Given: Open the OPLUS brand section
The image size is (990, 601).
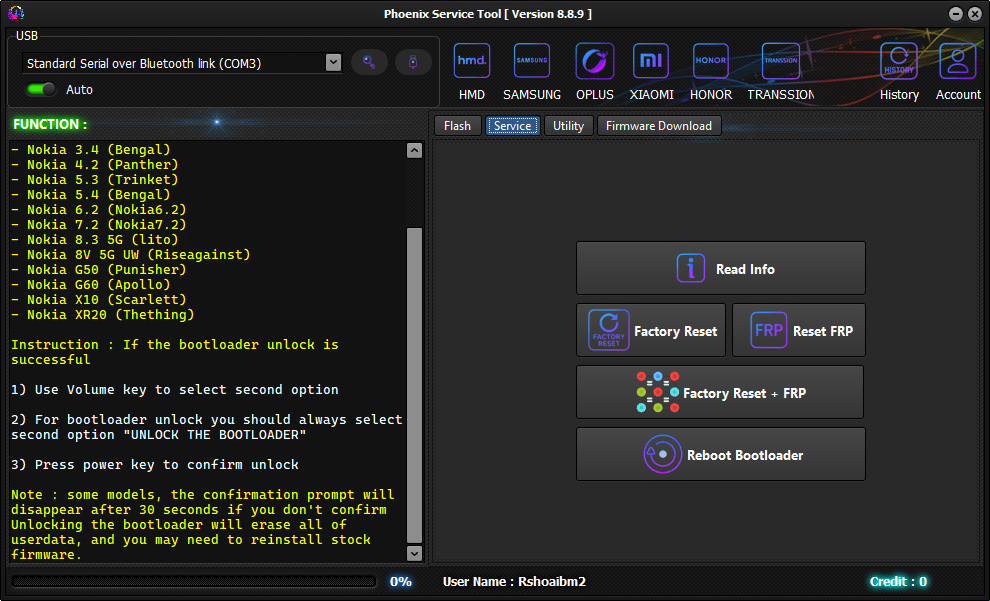Looking at the screenshot, I should coord(595,71).
